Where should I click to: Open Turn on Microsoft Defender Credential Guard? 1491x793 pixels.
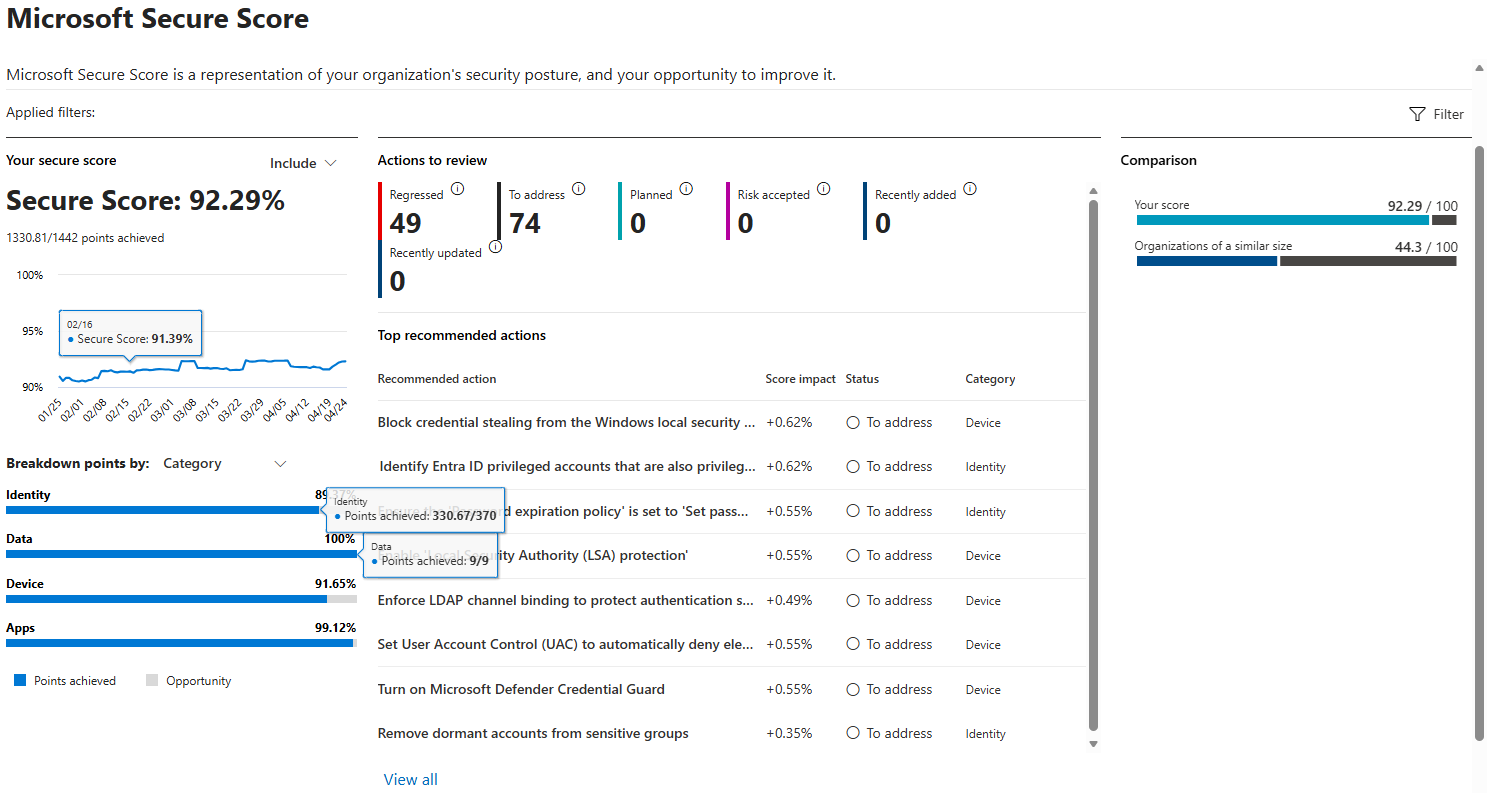pyautogui.click(x=521, y=690)
